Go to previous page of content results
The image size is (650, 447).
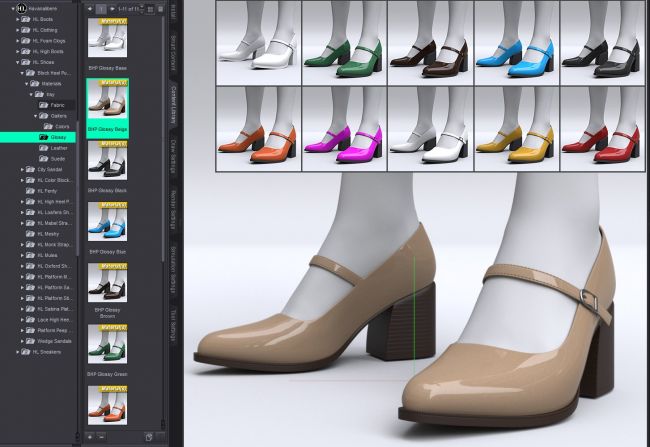point(88,8)
